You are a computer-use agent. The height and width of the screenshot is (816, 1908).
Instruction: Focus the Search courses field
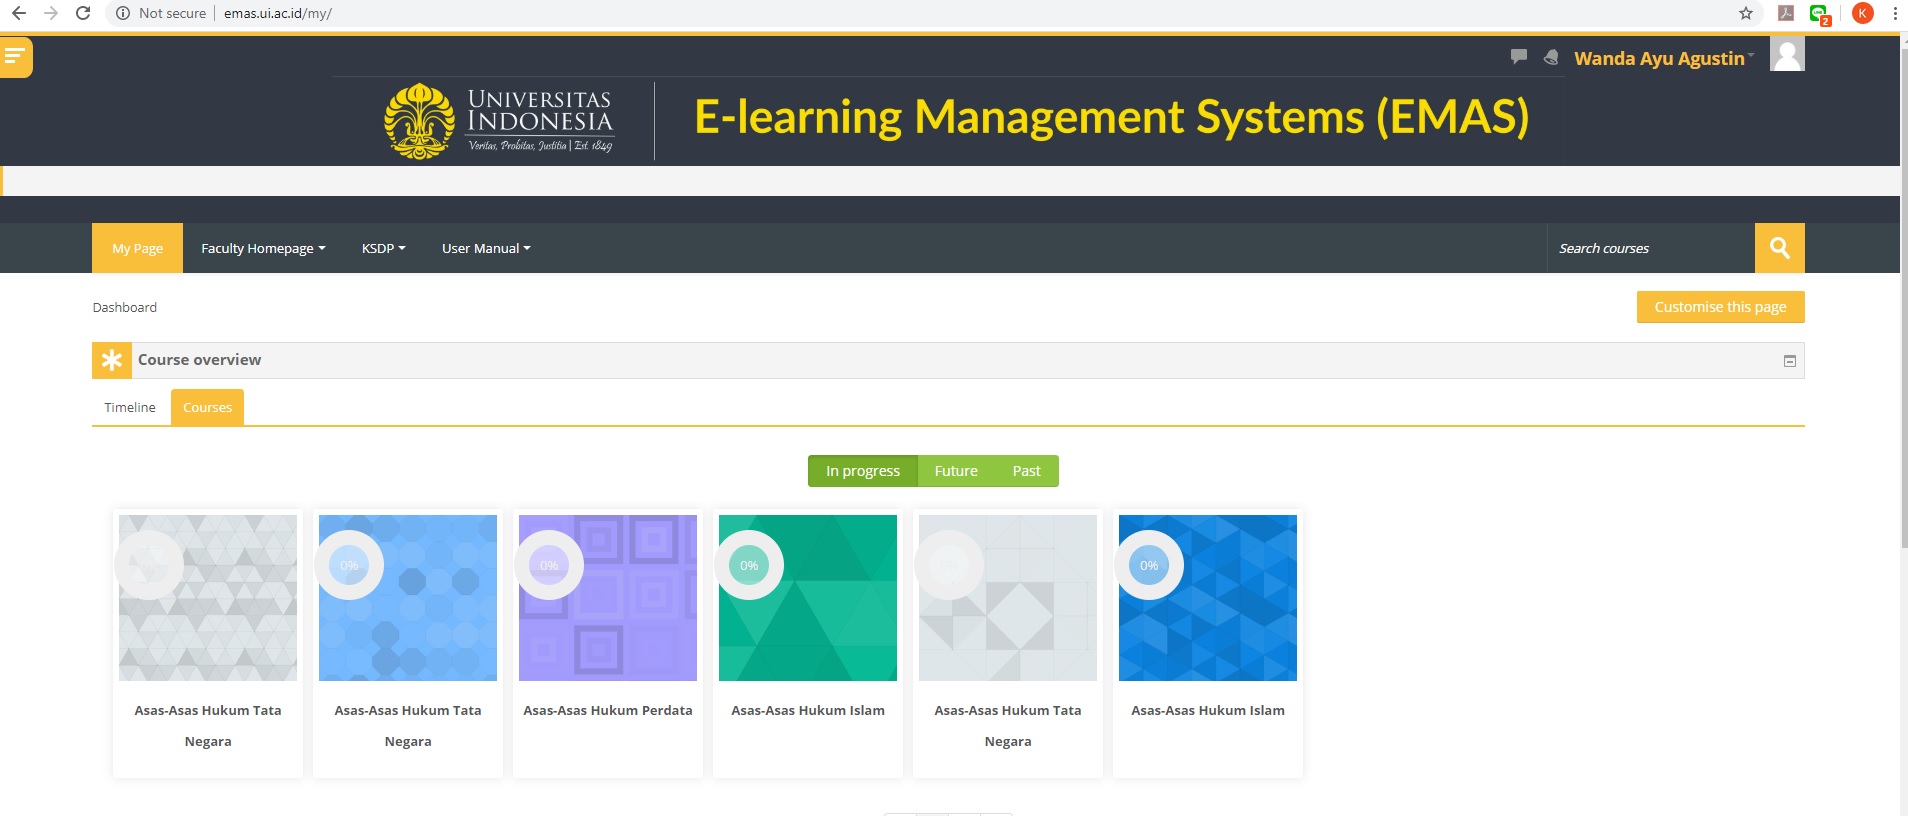pyautogui.click(x=1651, y=248)
